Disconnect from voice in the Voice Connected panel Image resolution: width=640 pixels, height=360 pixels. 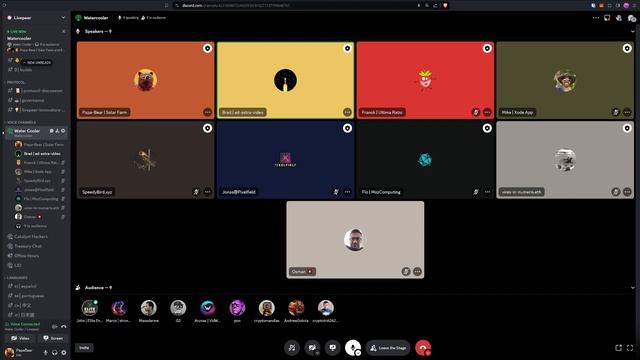(x=64, y=326)
